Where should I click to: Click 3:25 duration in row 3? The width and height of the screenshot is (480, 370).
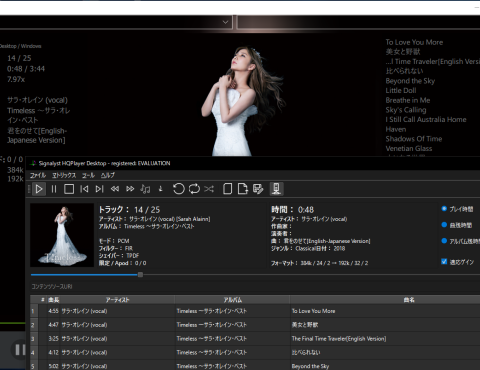click(x=53, y=339)
